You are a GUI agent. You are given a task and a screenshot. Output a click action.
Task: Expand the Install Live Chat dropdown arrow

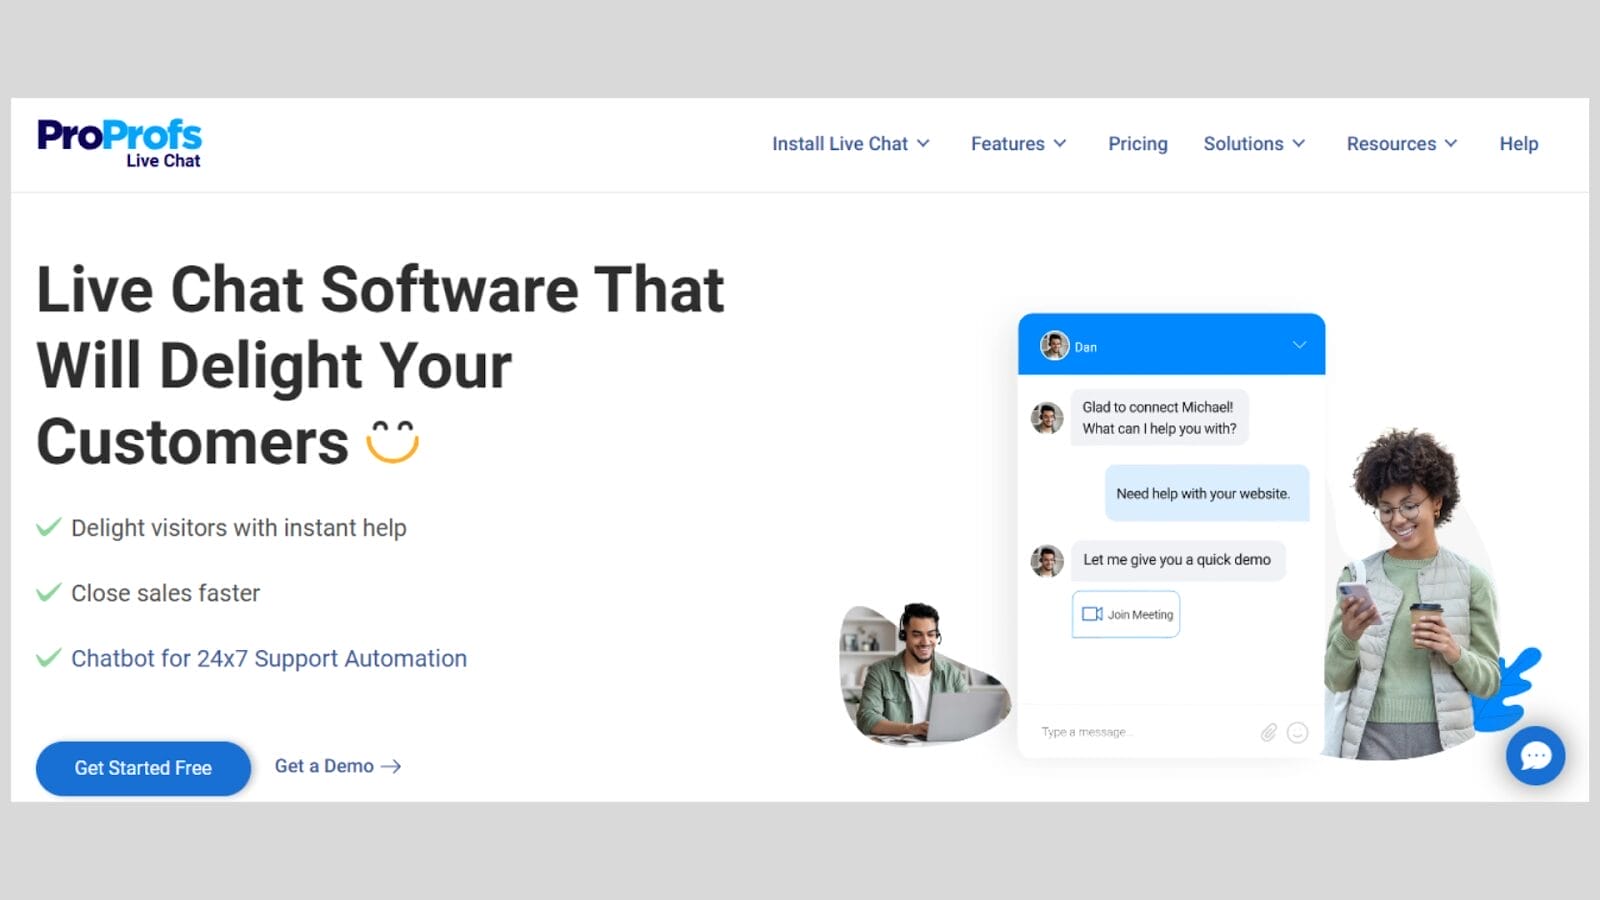coord(923,144)
